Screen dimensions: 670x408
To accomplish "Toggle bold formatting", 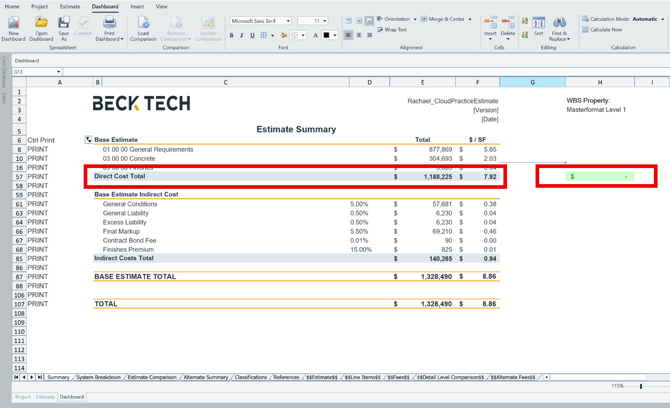I will tap(232, 35).
